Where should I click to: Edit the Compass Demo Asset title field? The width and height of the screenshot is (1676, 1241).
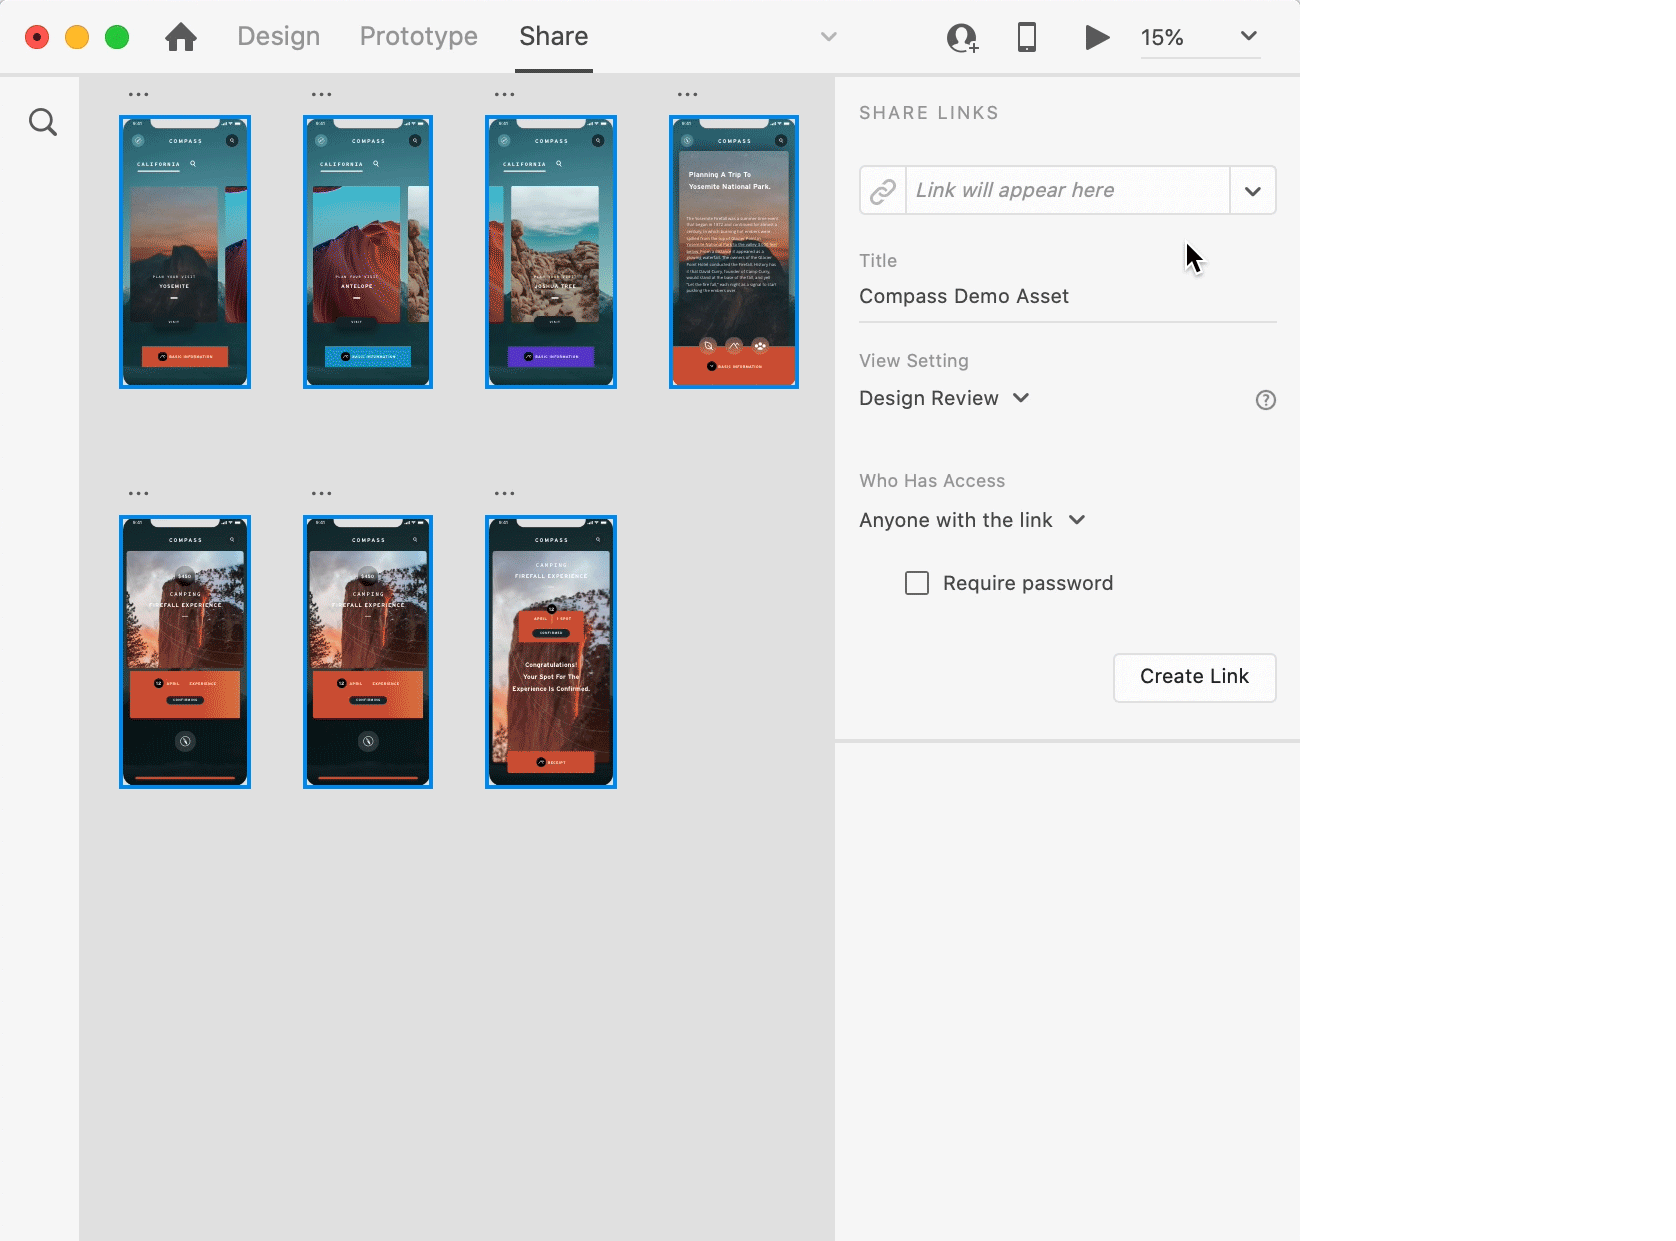[x=1067, y=296]
